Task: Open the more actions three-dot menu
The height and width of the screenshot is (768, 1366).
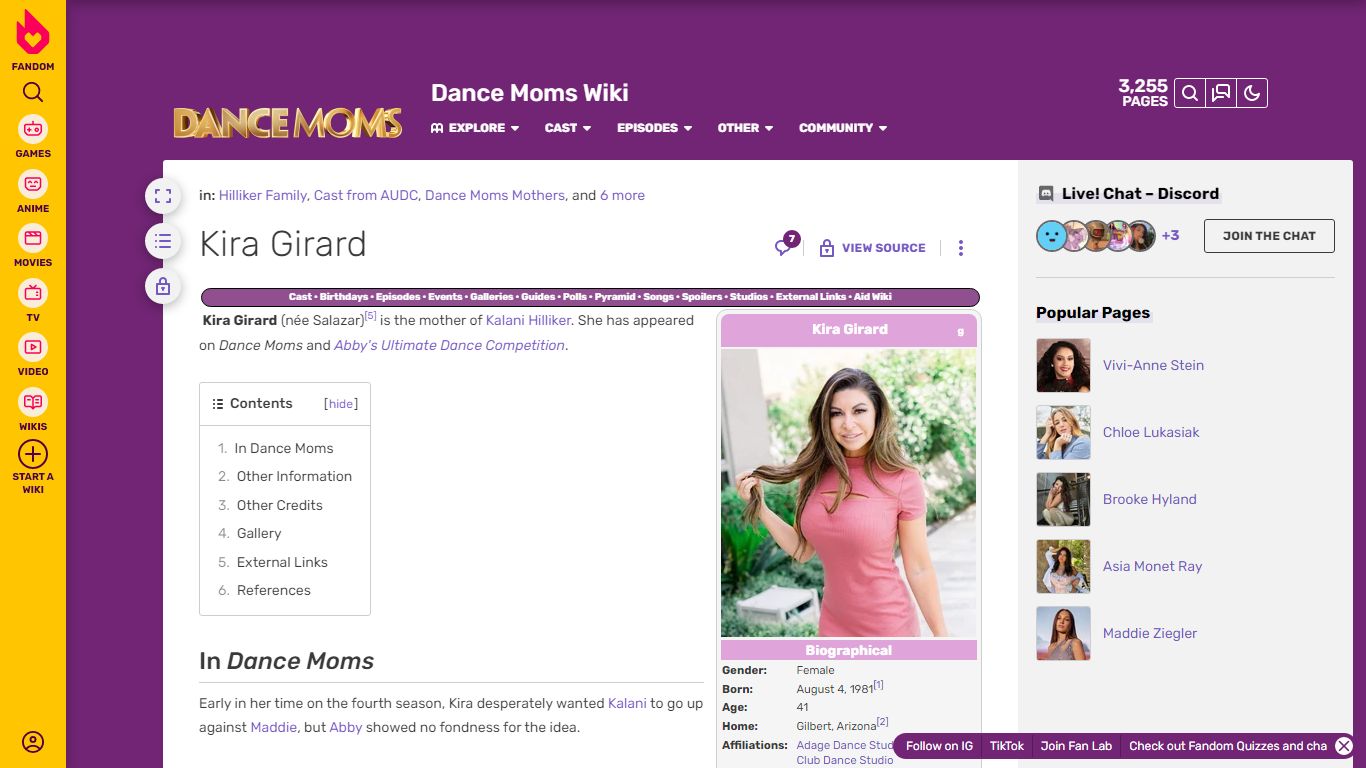Action: pos(960,248)
